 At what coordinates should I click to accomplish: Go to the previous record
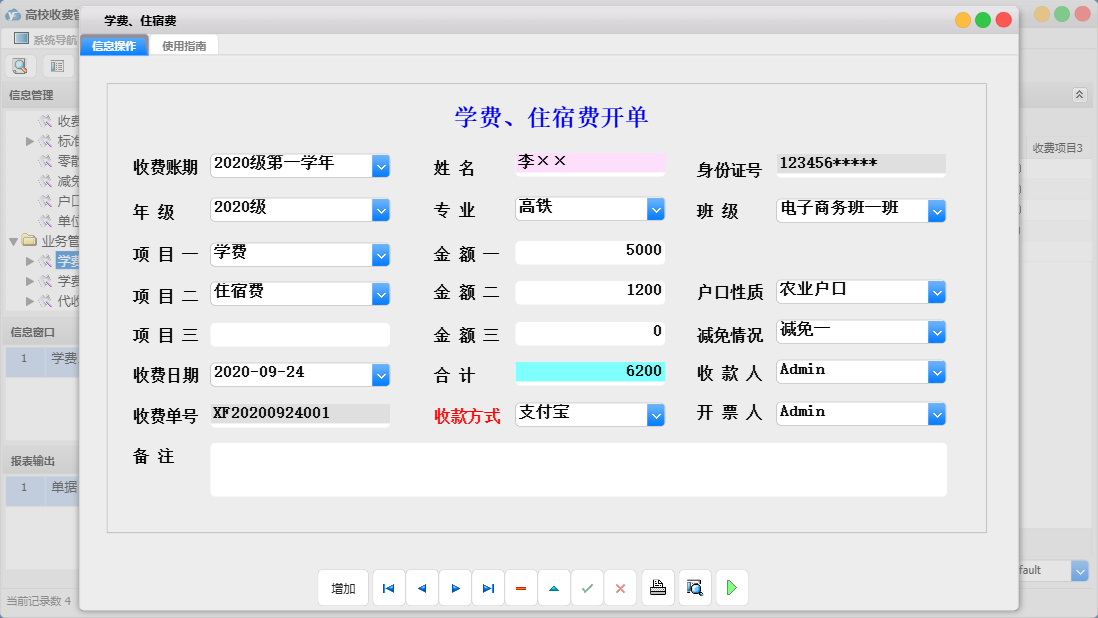(x=421, y=588)
